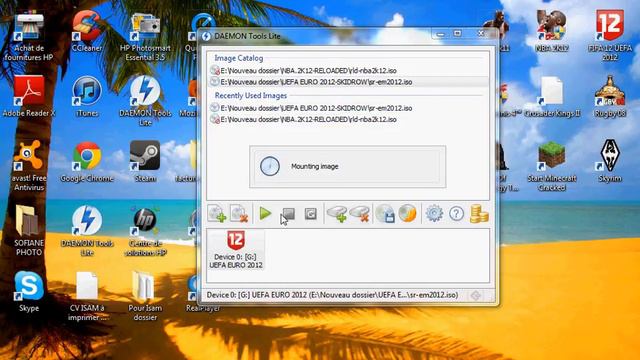Open the Steam desktop icon
Image resolution: width=640 pixels, height=360 pixels.
click(145, 162)
